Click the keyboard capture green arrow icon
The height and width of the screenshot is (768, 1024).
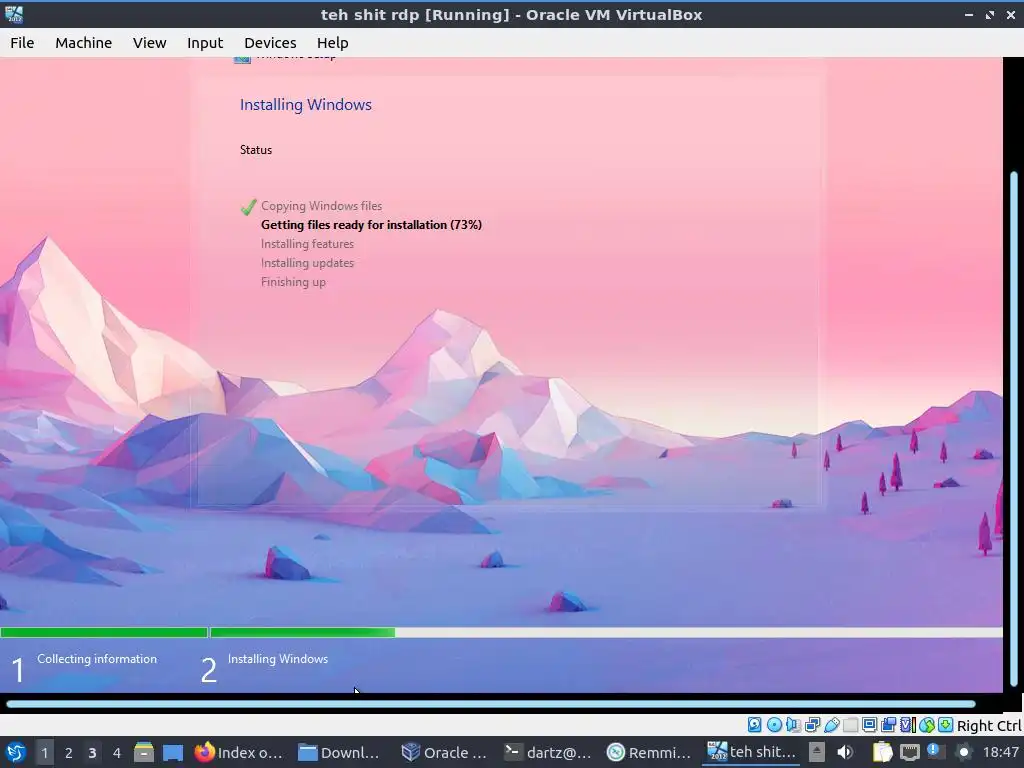click(x=946, y=725)
